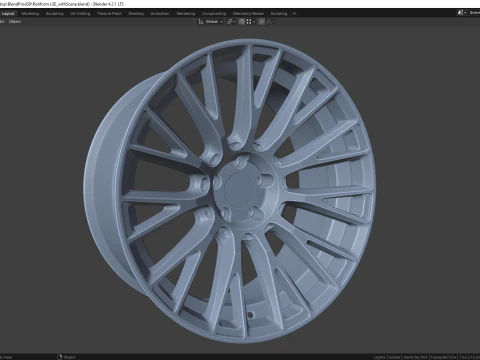The width and height of the screenshot is (480, 360).
Task: Open the Global transform orientation dropdown
Action: [214, 22]
